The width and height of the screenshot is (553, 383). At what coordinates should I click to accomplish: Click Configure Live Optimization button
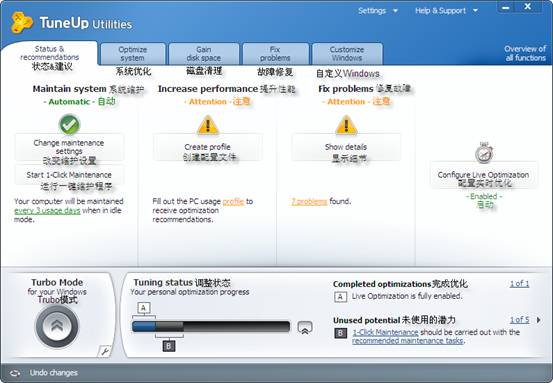click(x=484, y=175)
